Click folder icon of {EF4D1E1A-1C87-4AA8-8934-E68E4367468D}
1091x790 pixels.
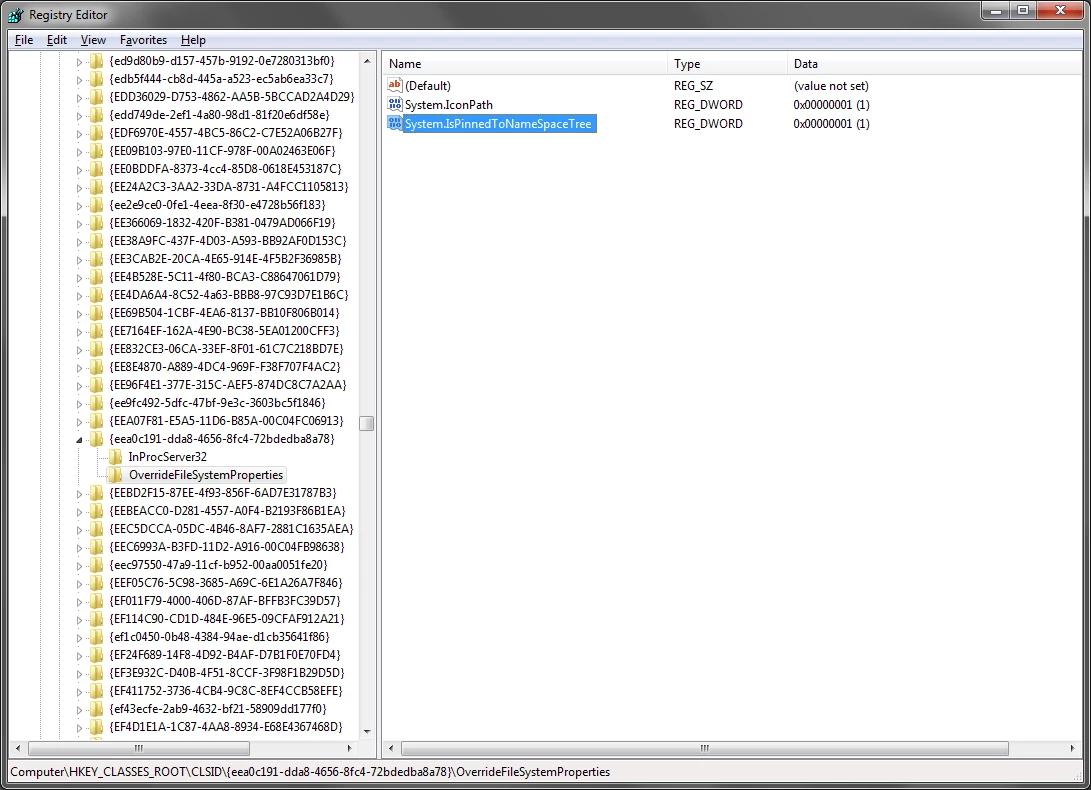(97, 727)
